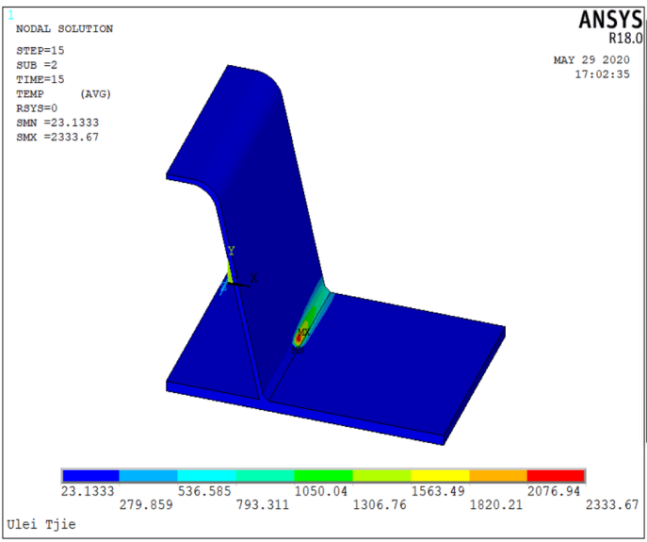Click the SMN =23.1333 text

pos(58,123)
